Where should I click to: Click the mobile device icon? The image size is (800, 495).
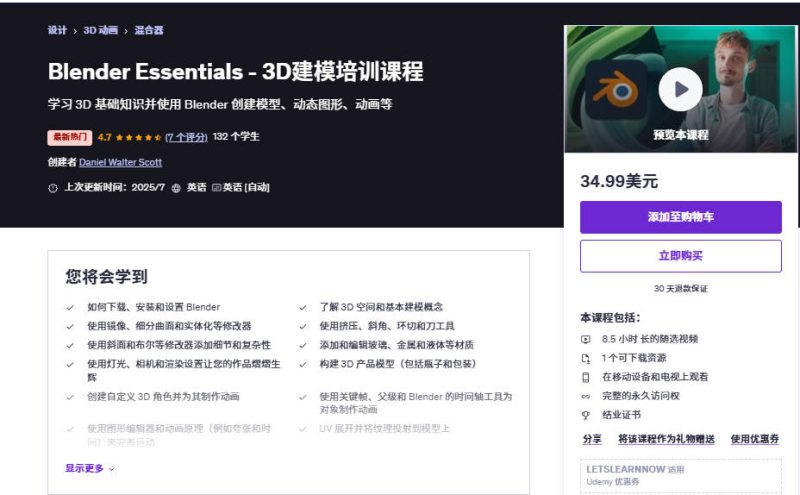pos(586,377)
